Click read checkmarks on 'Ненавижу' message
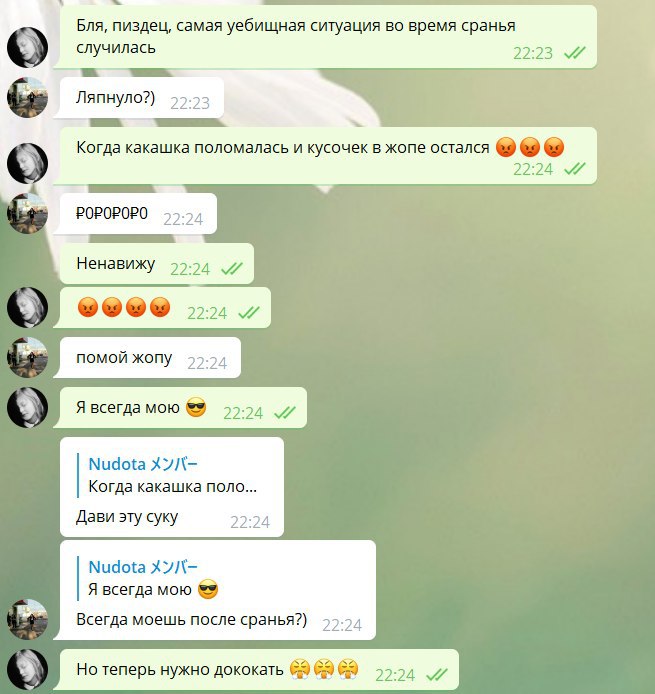Viewport: 655px width, 694px height. 231,269
